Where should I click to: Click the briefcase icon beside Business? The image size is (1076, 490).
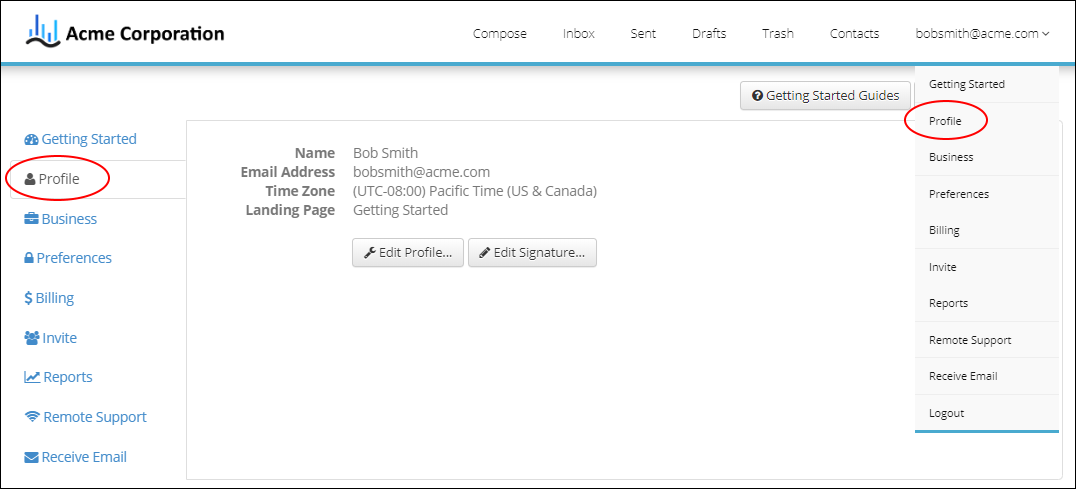point(31,219)
